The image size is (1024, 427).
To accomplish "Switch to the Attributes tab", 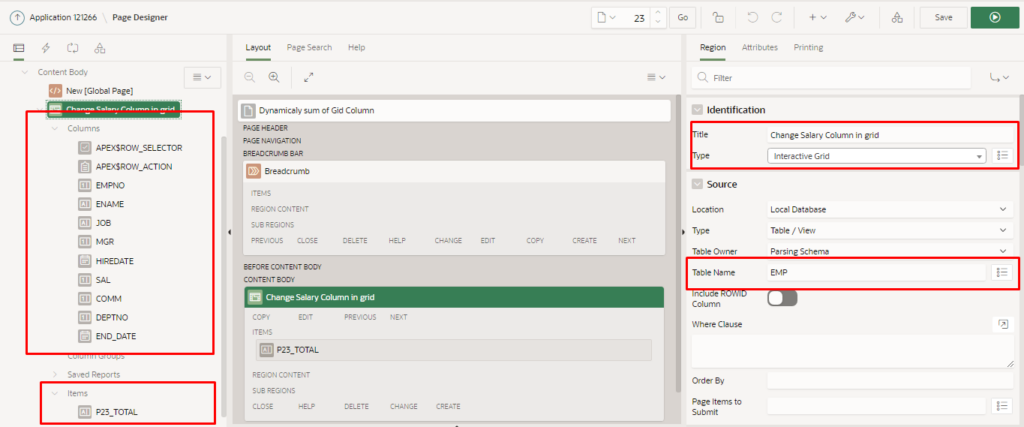I will [759, 47].
